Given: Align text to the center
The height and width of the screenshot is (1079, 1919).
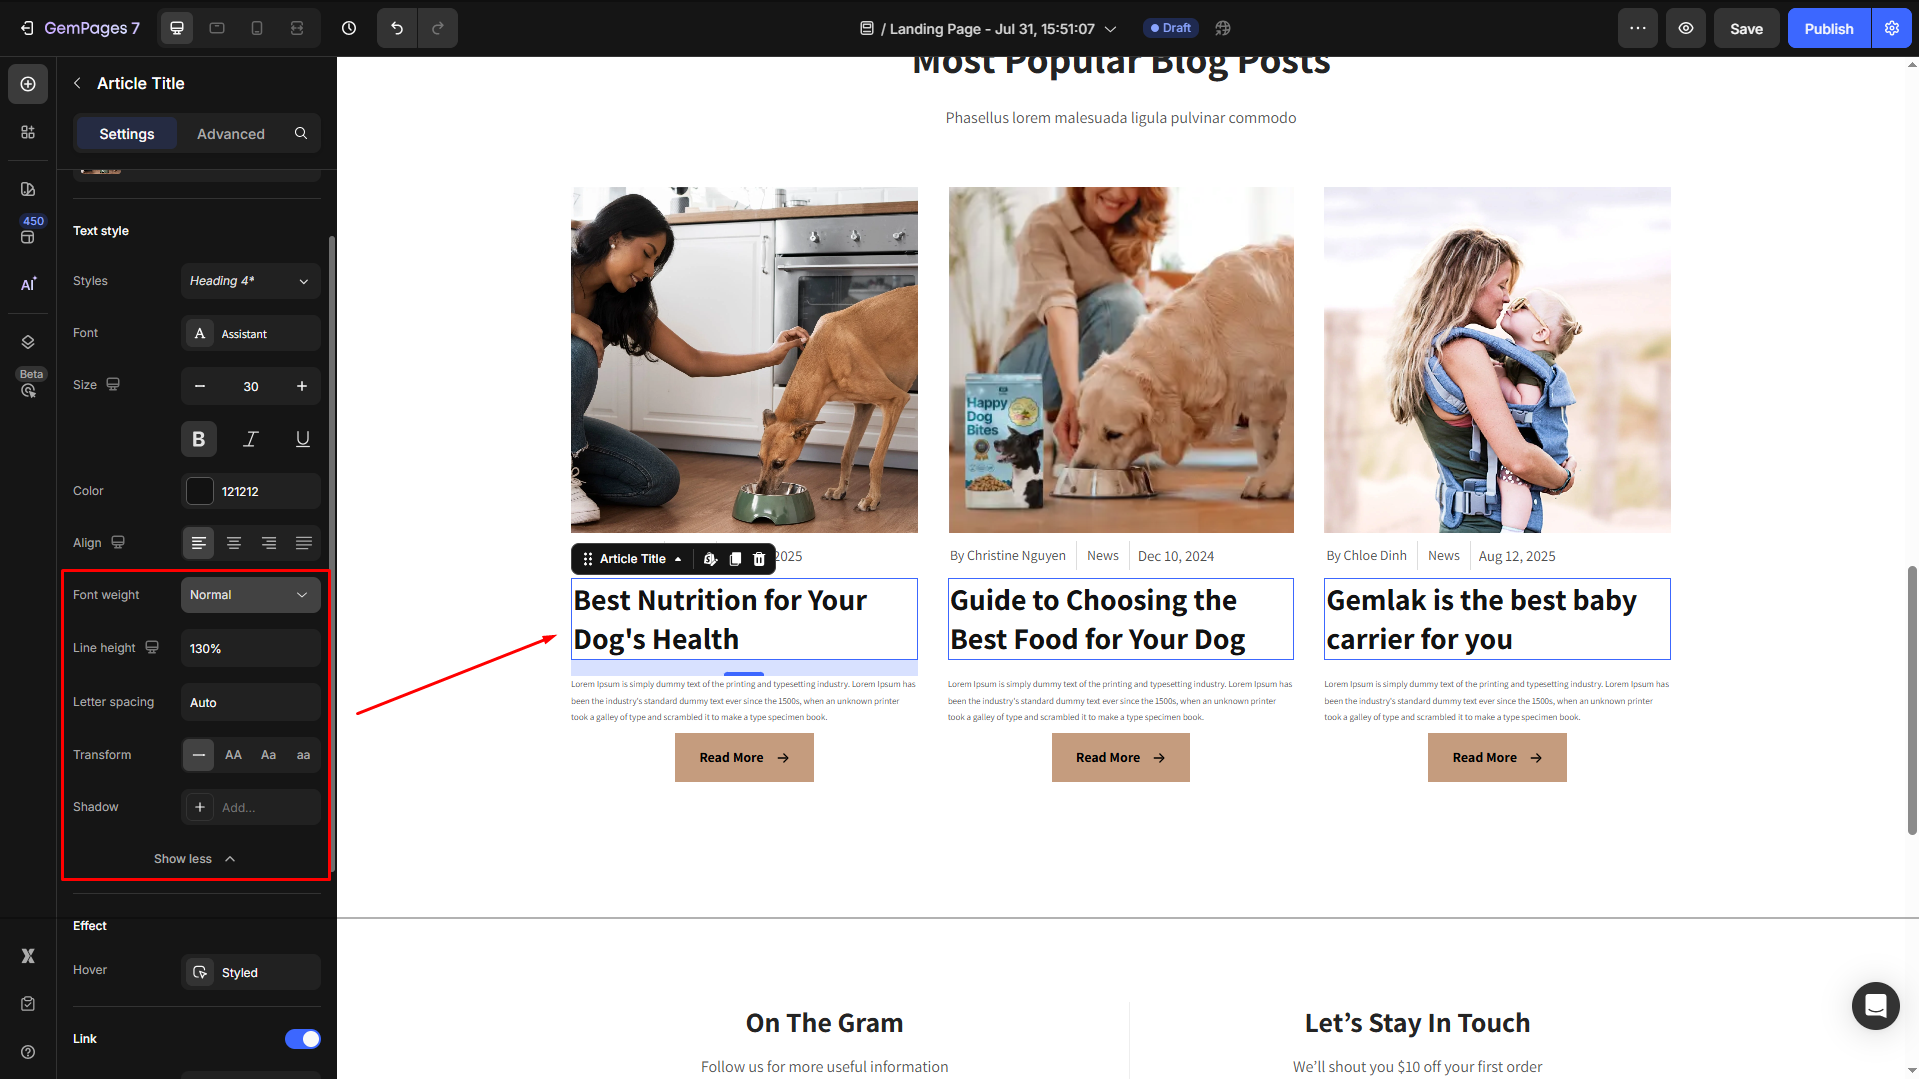Looking at the screenshot, I should 234,543.
